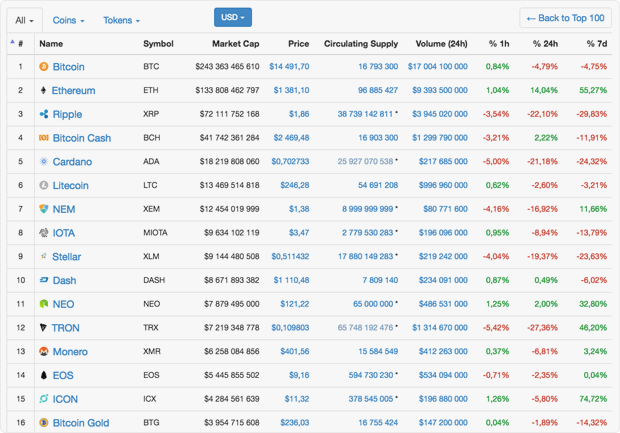The width and height of the screenshot is (620, 433).
Task: Click Ripple volume $3 945 020 000
Action: coord(440,114)
